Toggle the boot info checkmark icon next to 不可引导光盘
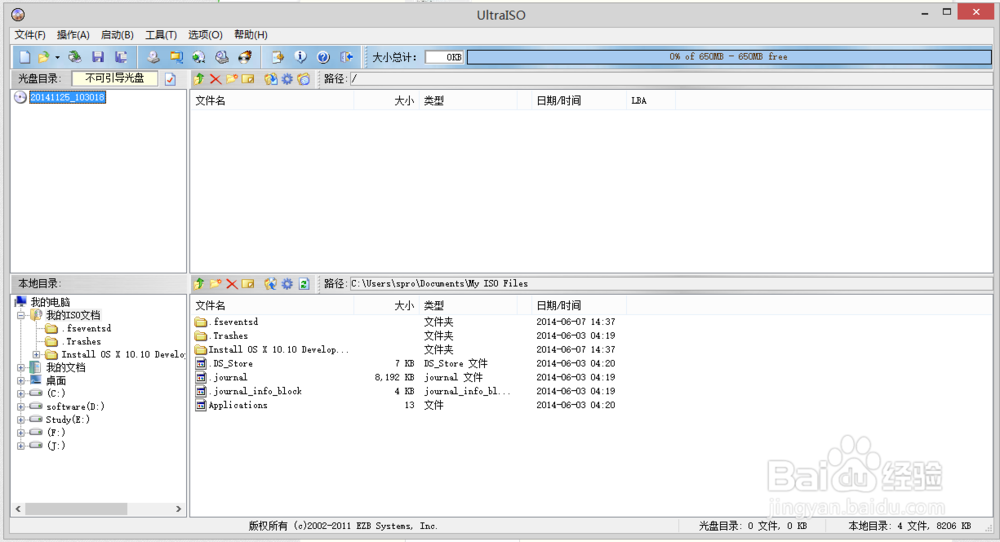The image size is (1000, 542). coord(170,79)
